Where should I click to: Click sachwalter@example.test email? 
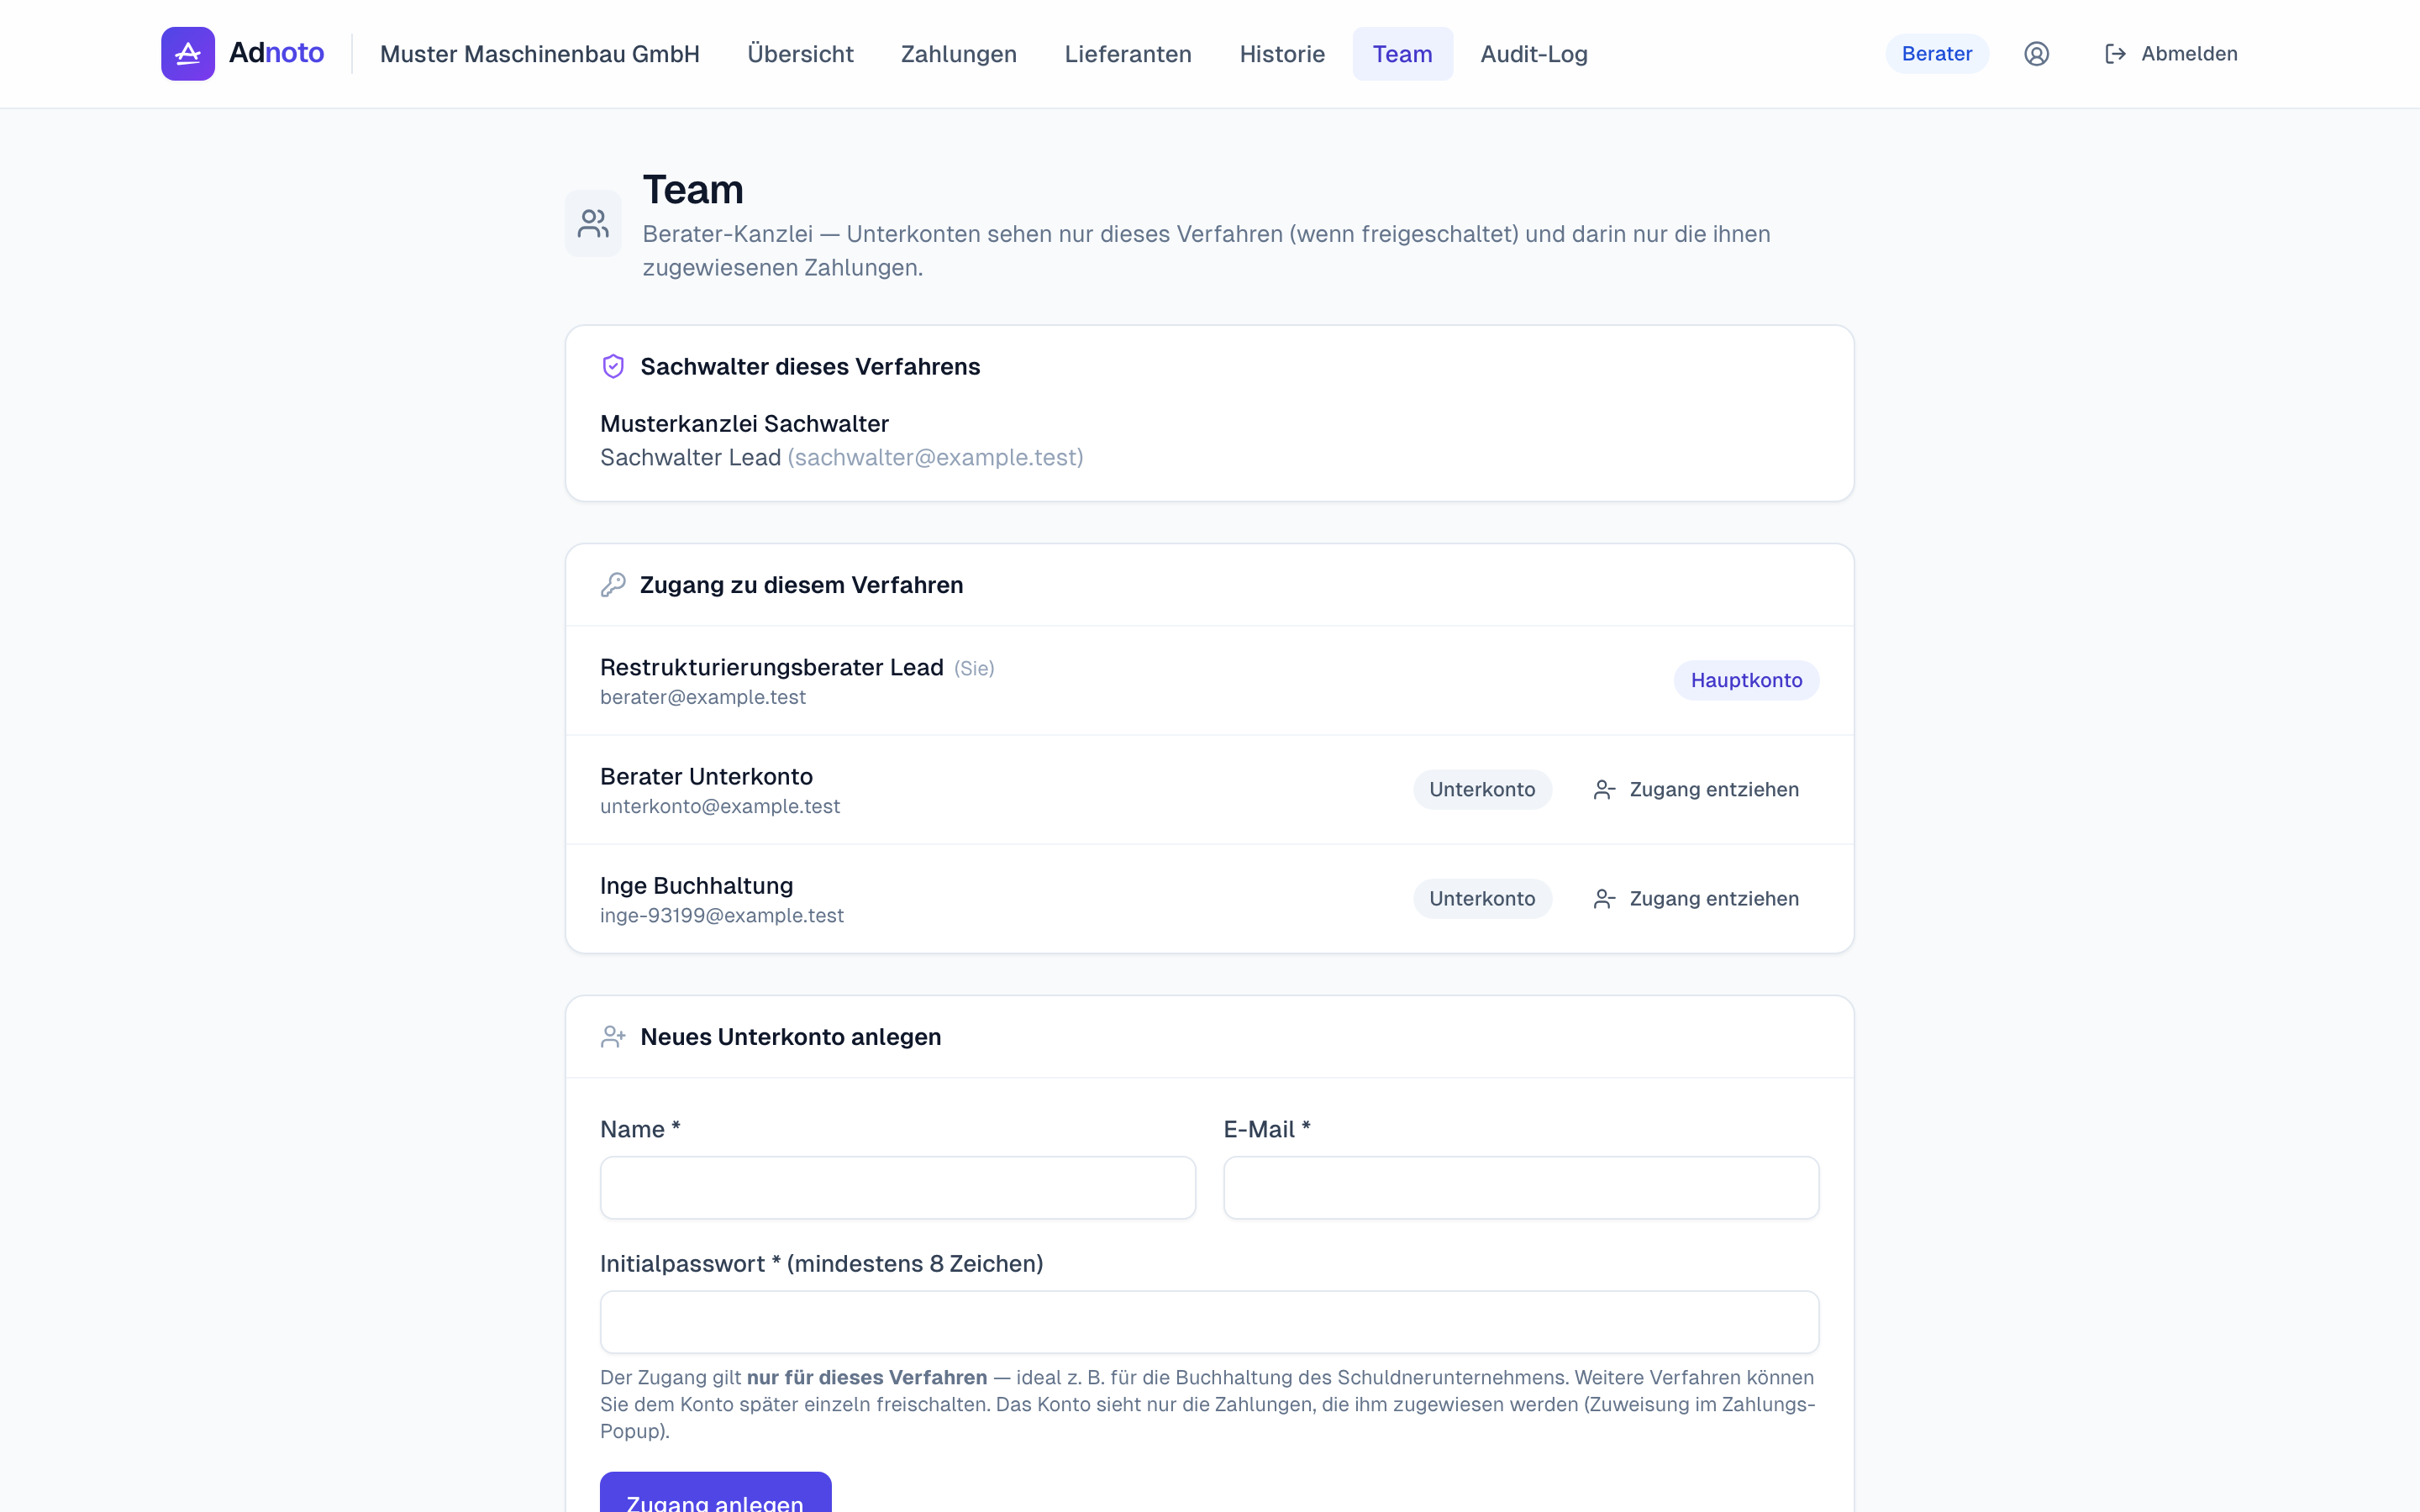[x=935, y=458]
